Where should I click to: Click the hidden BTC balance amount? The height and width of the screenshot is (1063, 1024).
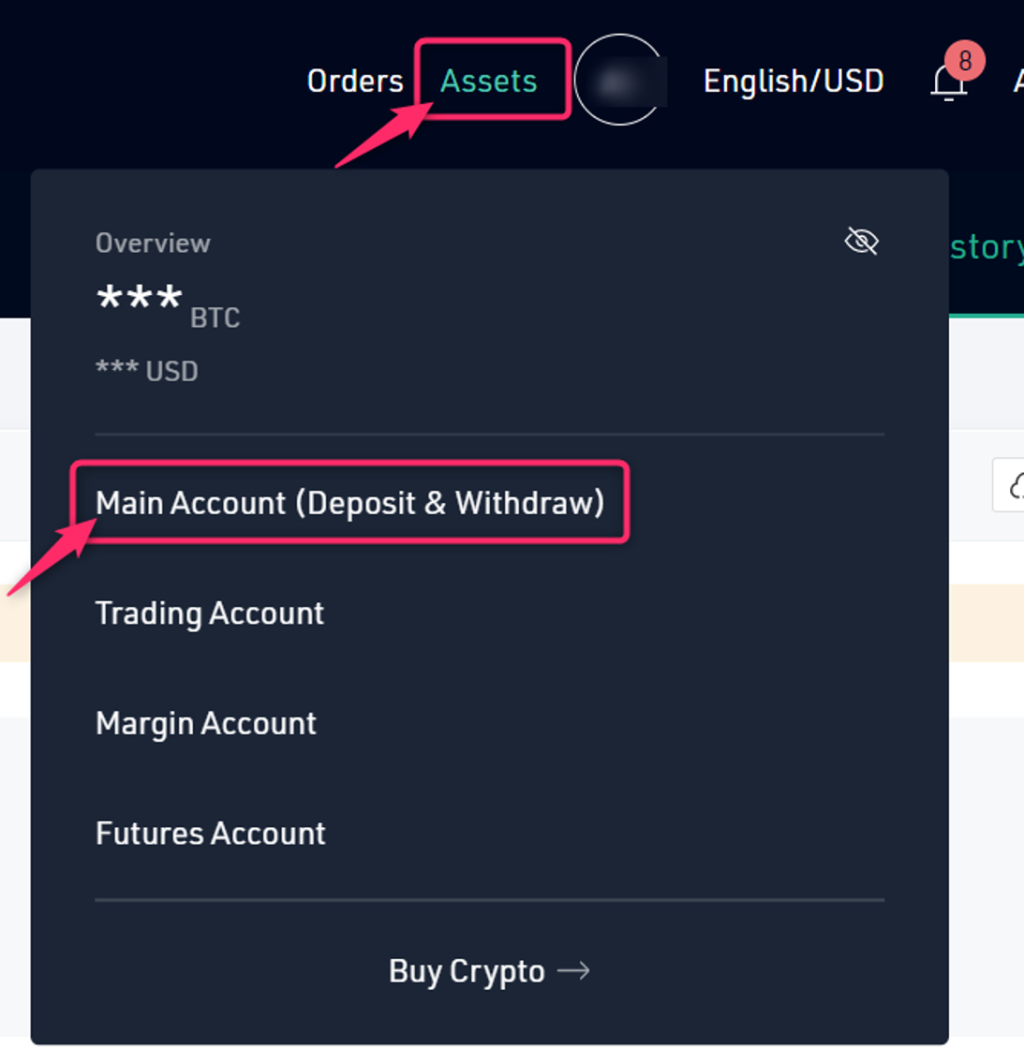[x=139, y=297]
